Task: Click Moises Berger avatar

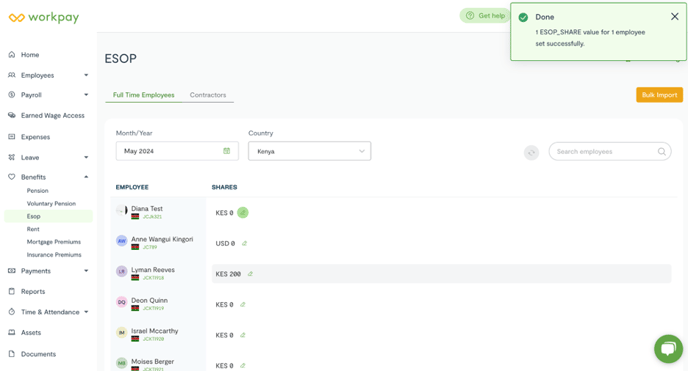Action: point(122,363)
